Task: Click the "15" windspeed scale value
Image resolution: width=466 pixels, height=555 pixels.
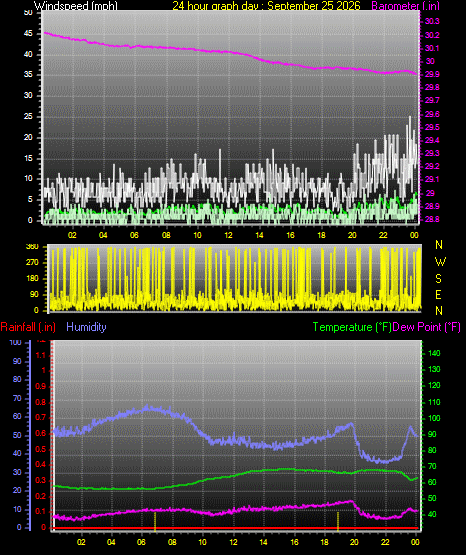Action: (x=28, y=158)
